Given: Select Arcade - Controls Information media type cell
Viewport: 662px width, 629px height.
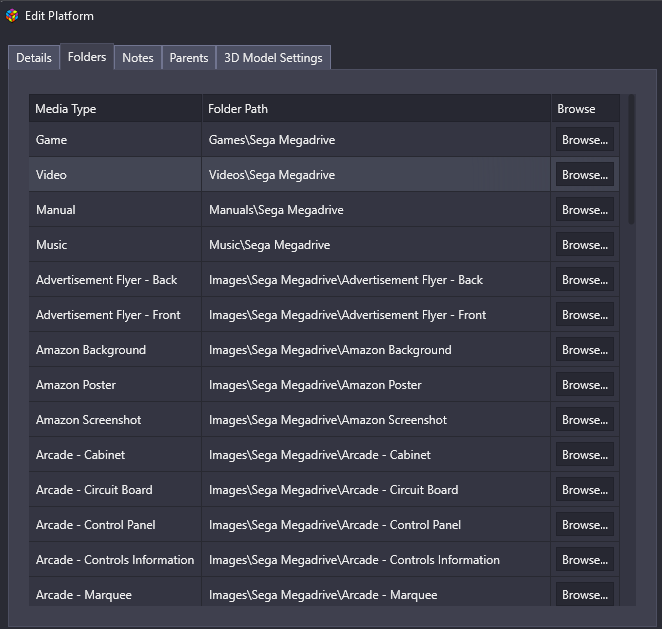Looking at the screenshot, I should 115,560.
